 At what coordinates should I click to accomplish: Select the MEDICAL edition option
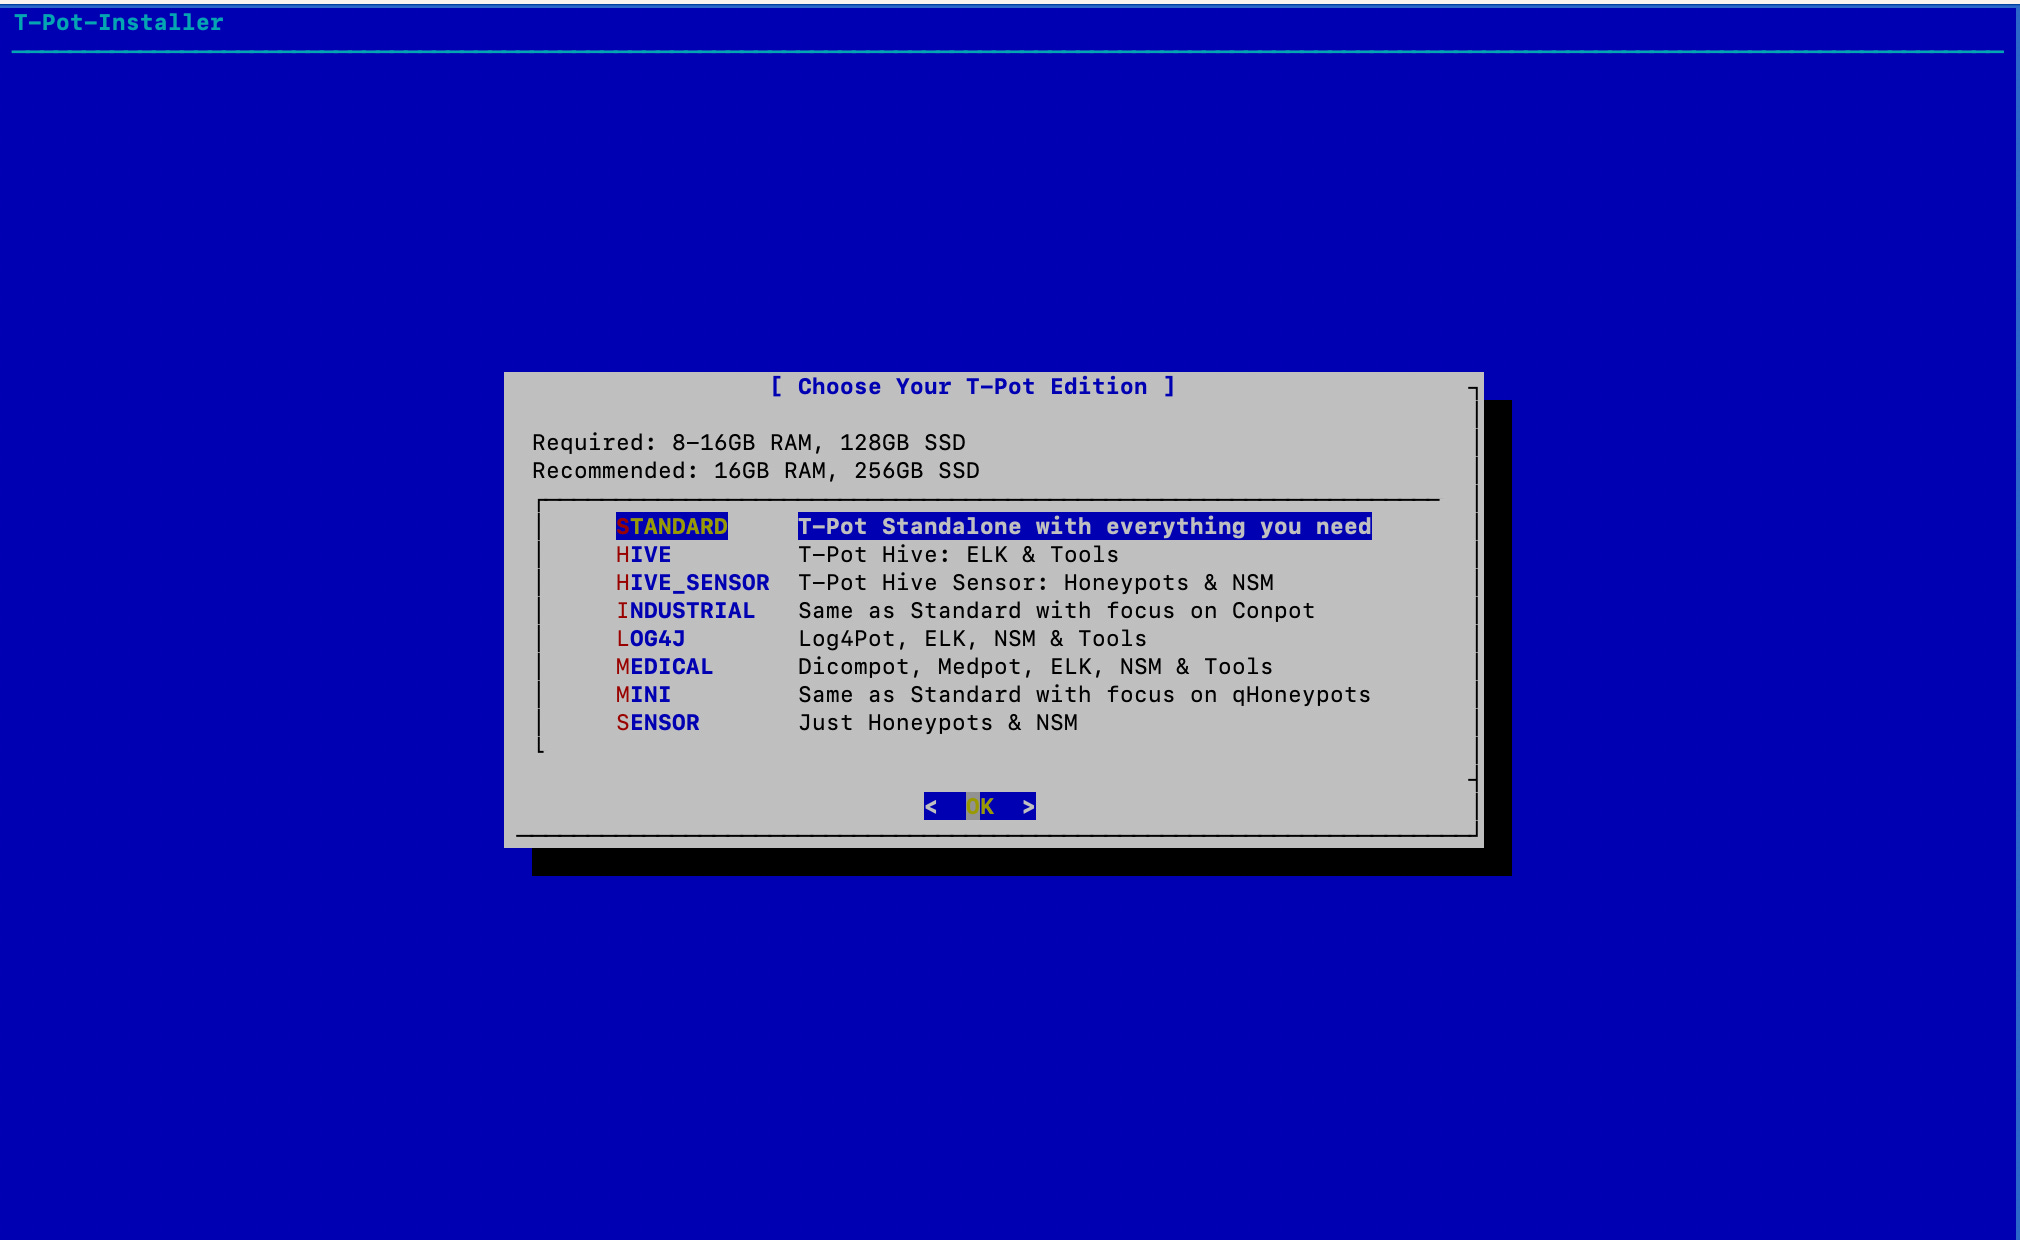pos(664,666)
